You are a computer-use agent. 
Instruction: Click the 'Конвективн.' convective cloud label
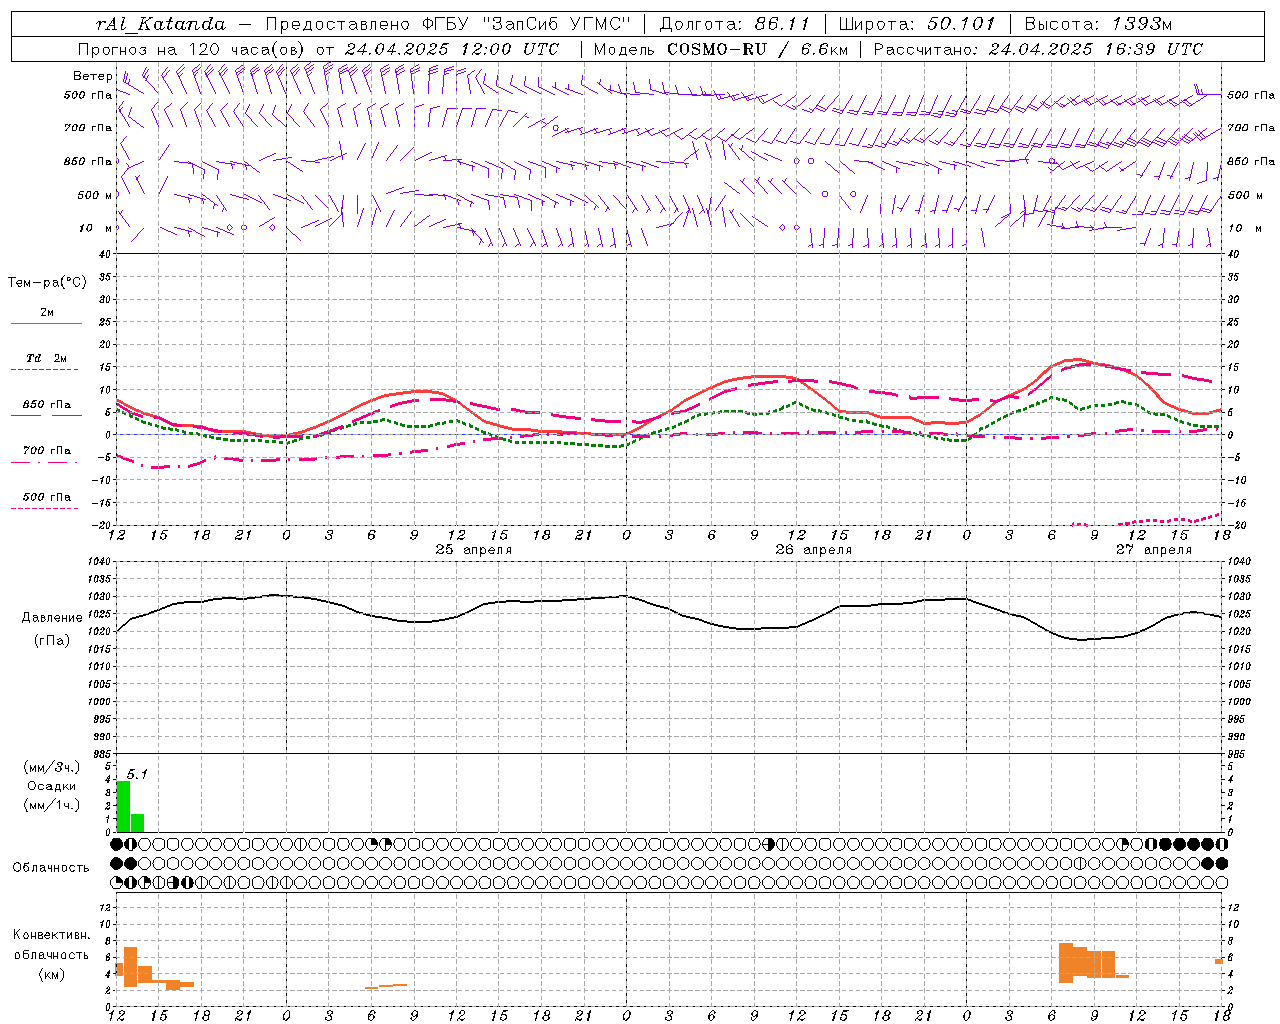click(51, 935)
